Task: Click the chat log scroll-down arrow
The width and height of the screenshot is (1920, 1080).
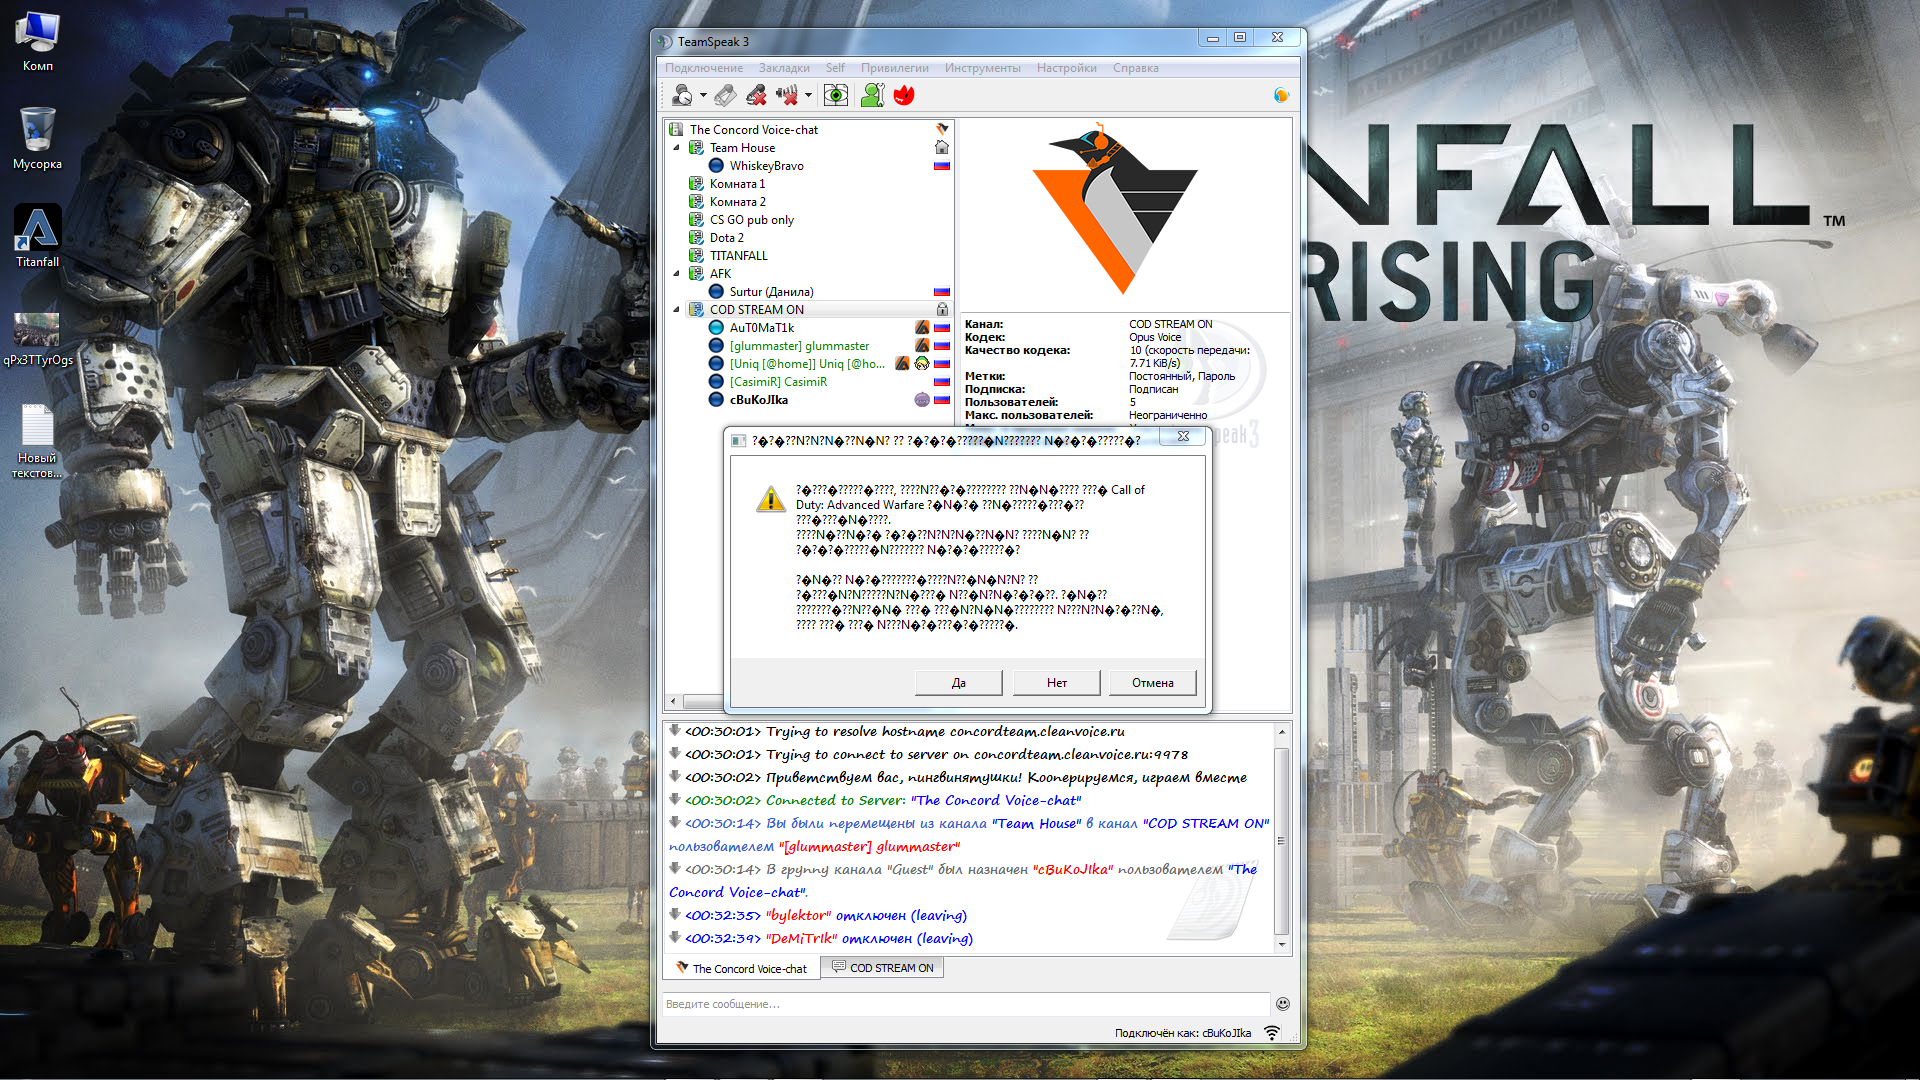Action: coord(1282,944)
